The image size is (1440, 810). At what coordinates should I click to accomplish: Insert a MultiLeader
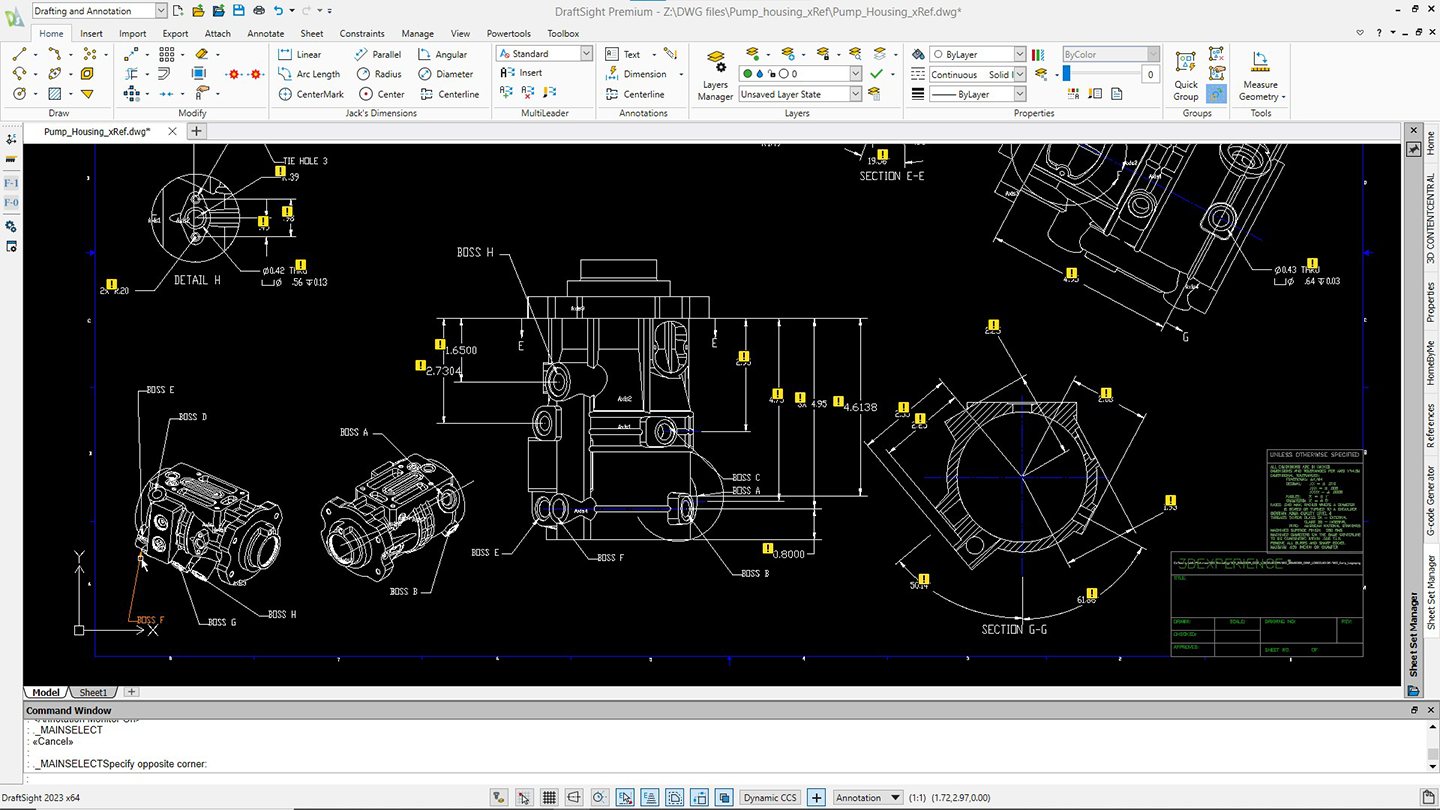[x=523, y=73]
